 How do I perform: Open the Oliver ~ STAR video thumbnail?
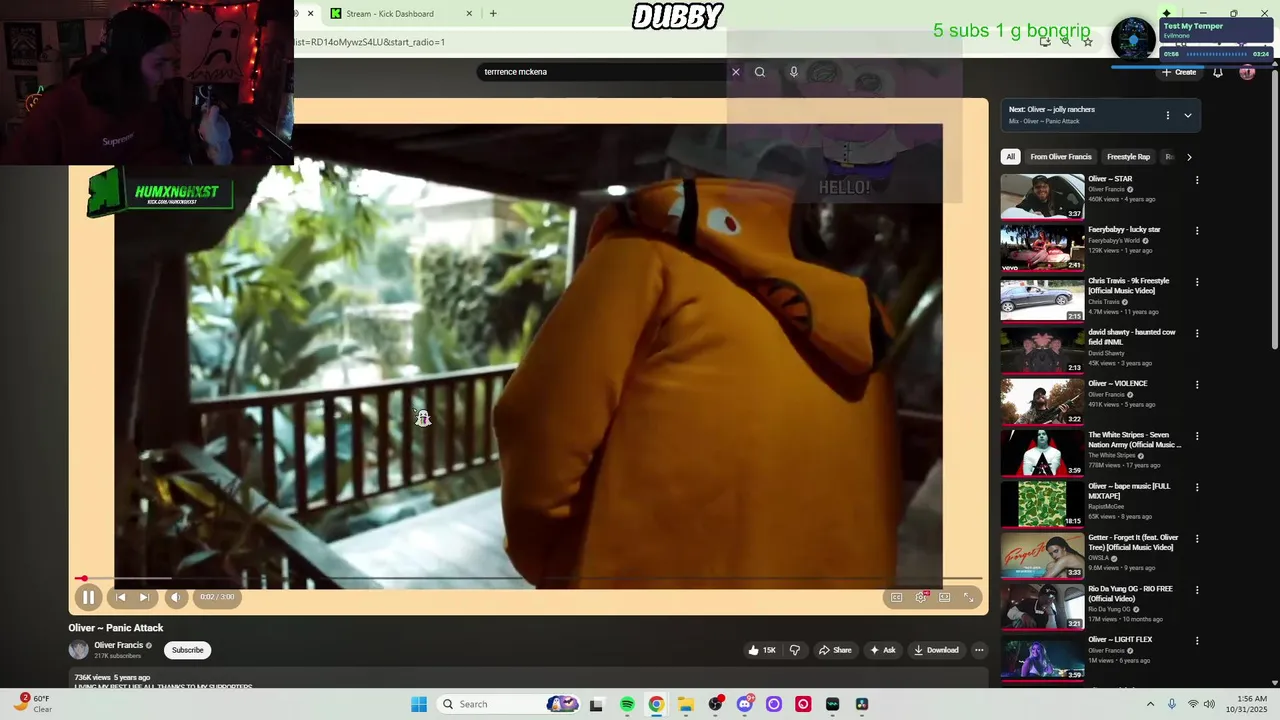coord(1042,197)
